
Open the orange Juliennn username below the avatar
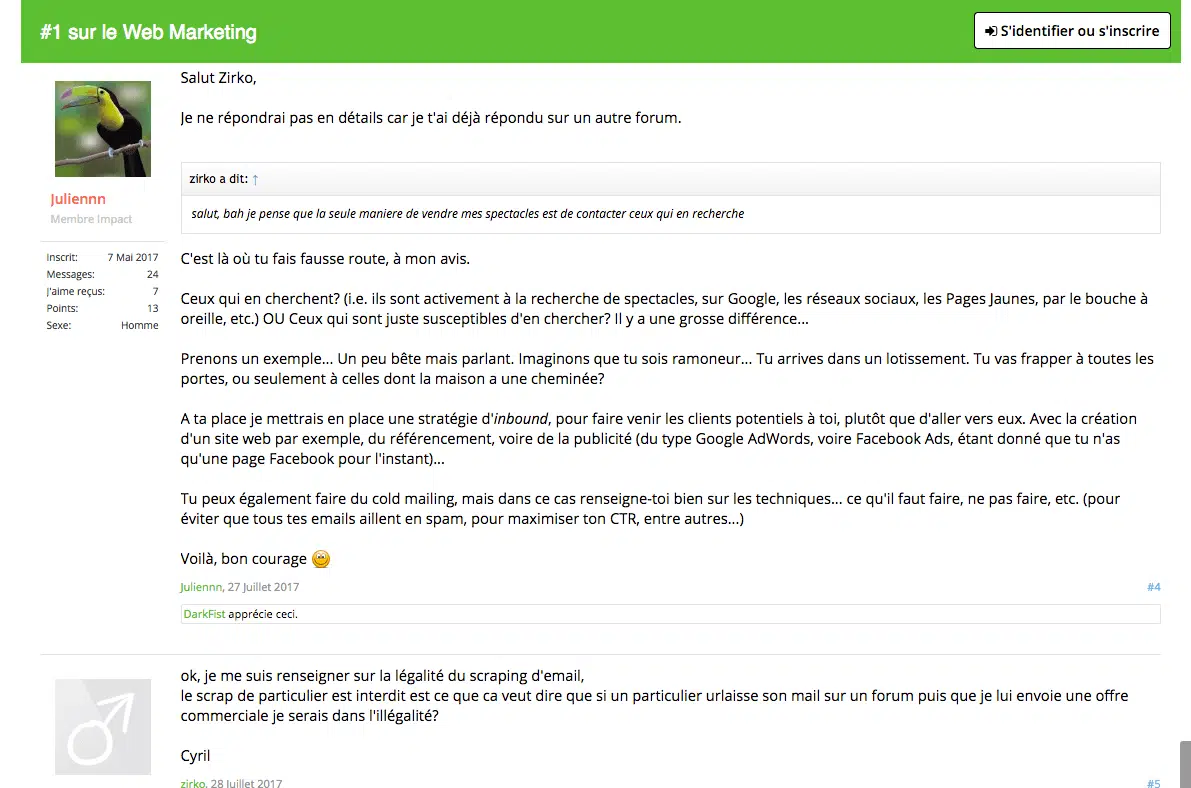pos(78,199)
